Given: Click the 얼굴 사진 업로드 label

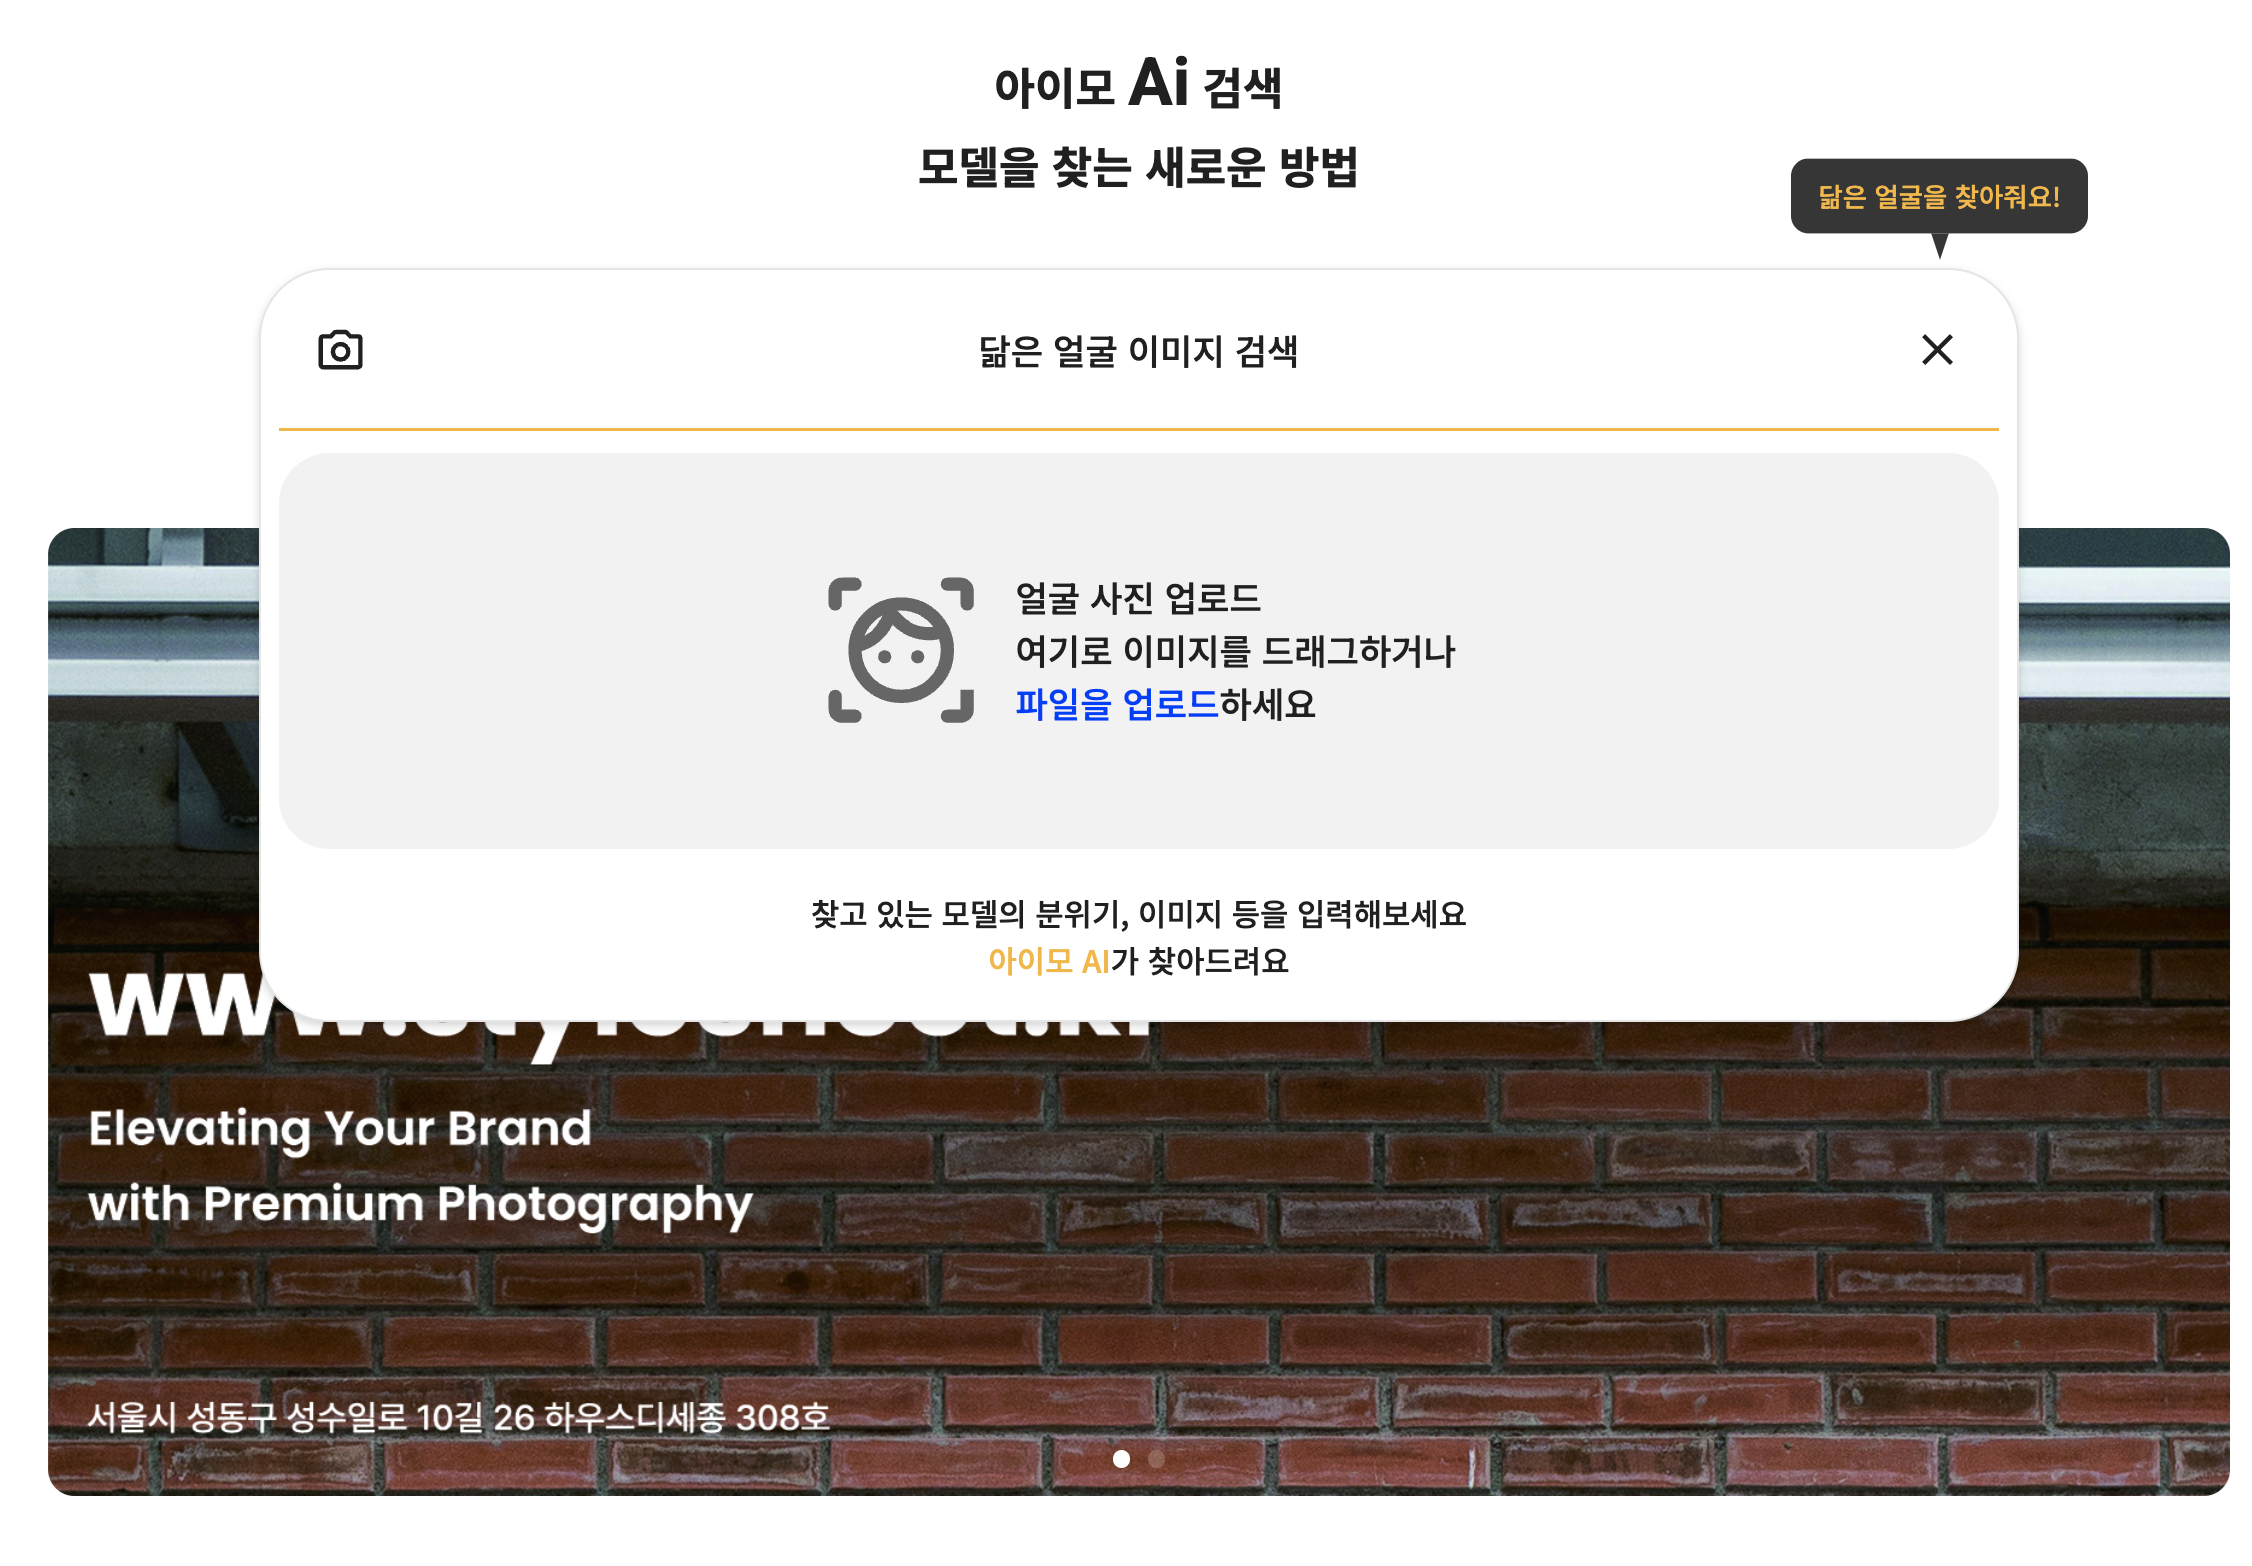Looking at the screenshot, I should click(x=1138, y=598).
